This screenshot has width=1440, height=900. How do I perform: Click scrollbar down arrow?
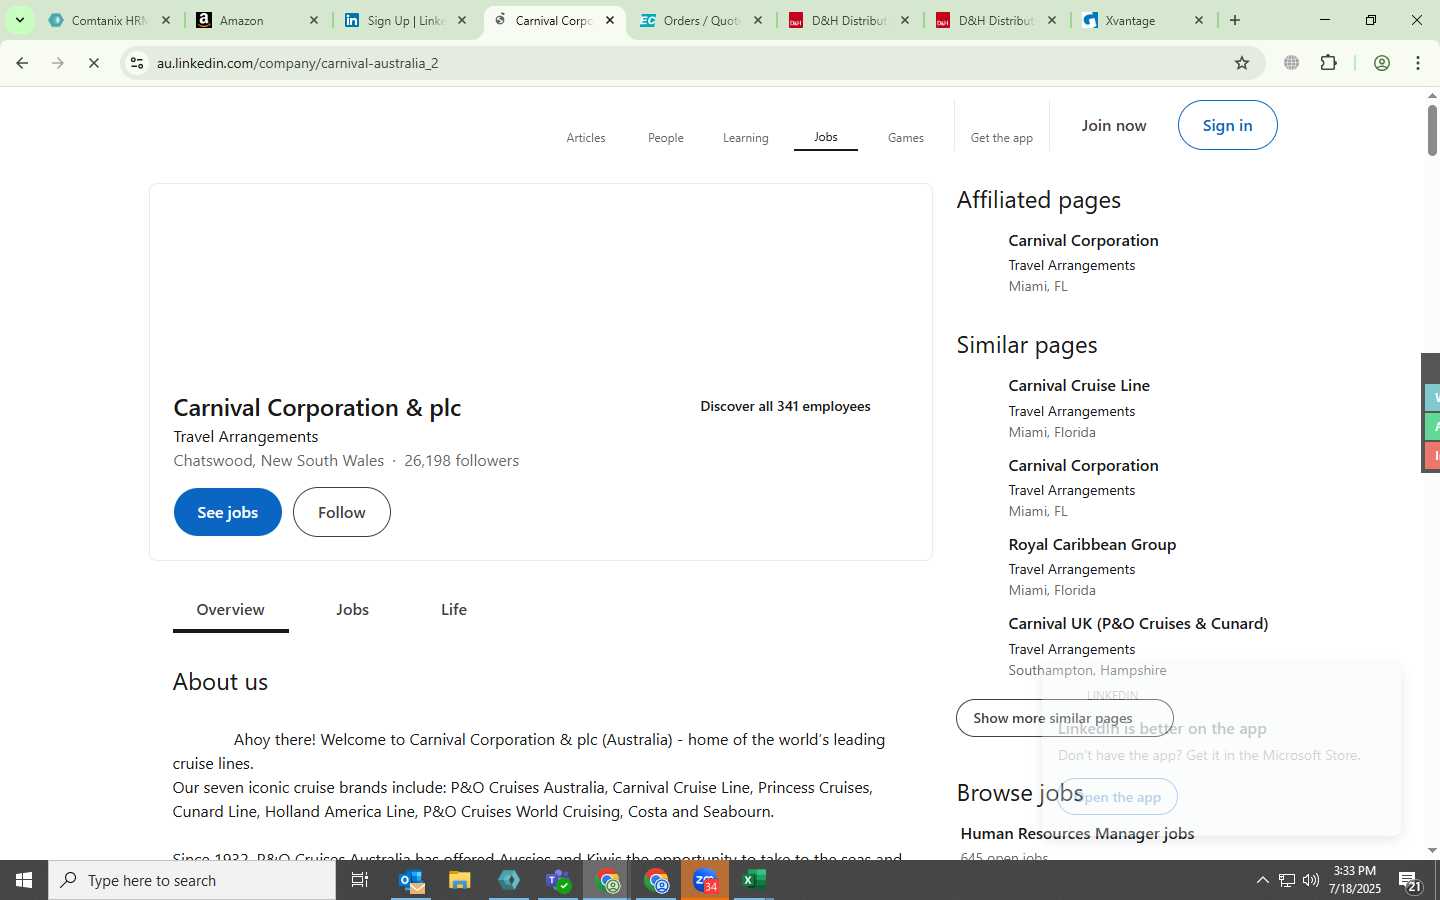pos(1432,850)
